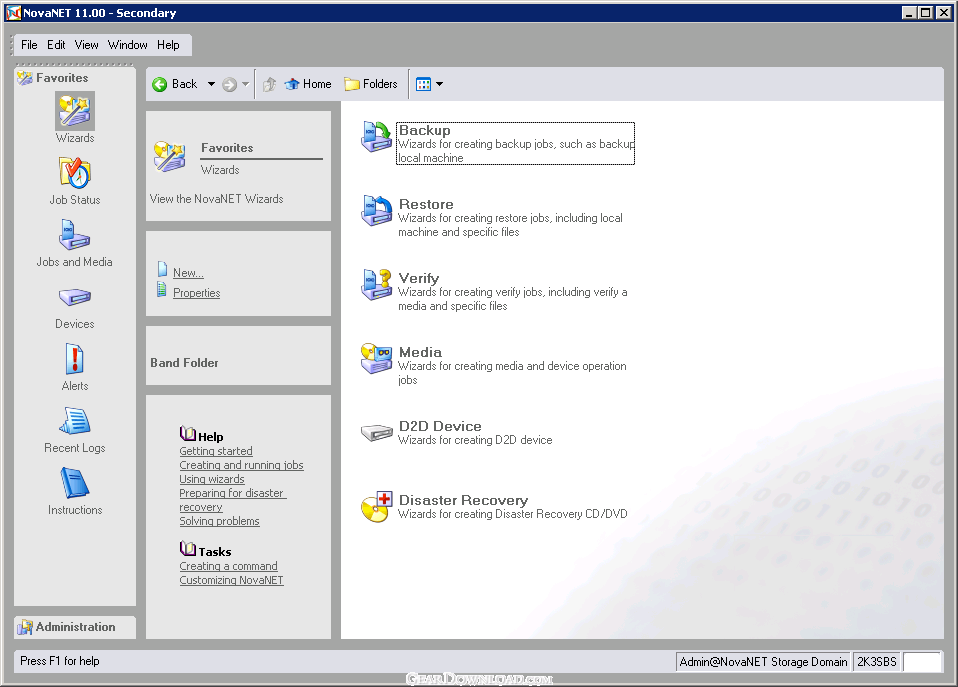
Task: Open the Back history dropdown arrow
Action: pos(211,84)
